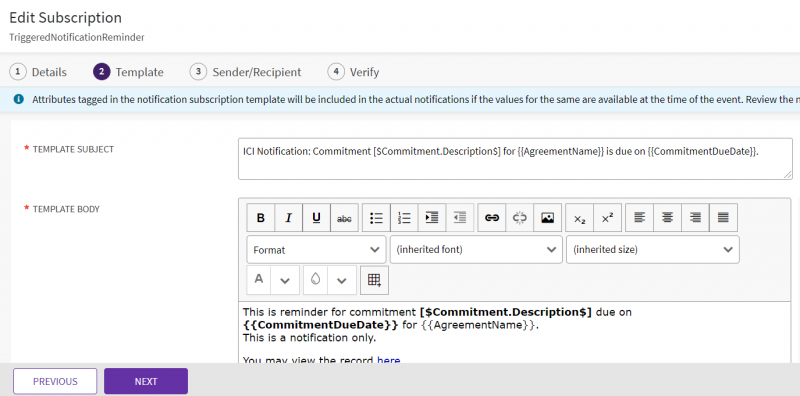Image resolution: width=800 pixels, height=396 pixels.
Task: Toggle underline formatting button
Action: tap(316, 218)
